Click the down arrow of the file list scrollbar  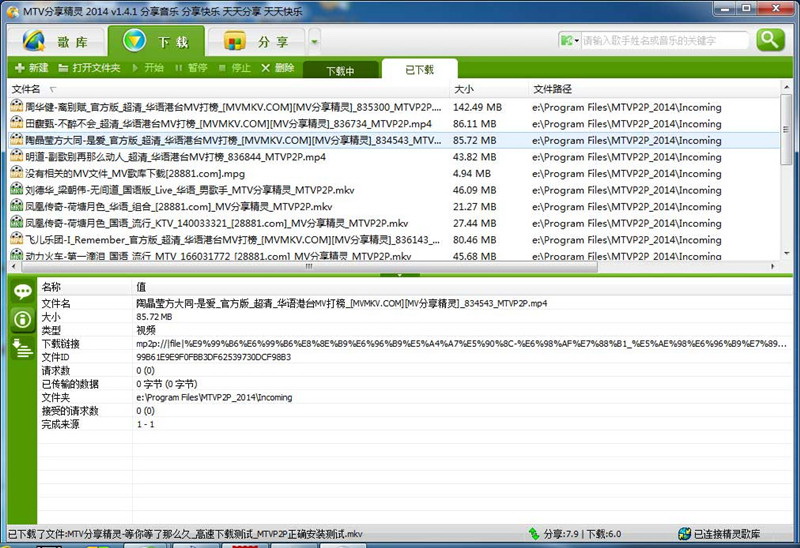(786, 254)
